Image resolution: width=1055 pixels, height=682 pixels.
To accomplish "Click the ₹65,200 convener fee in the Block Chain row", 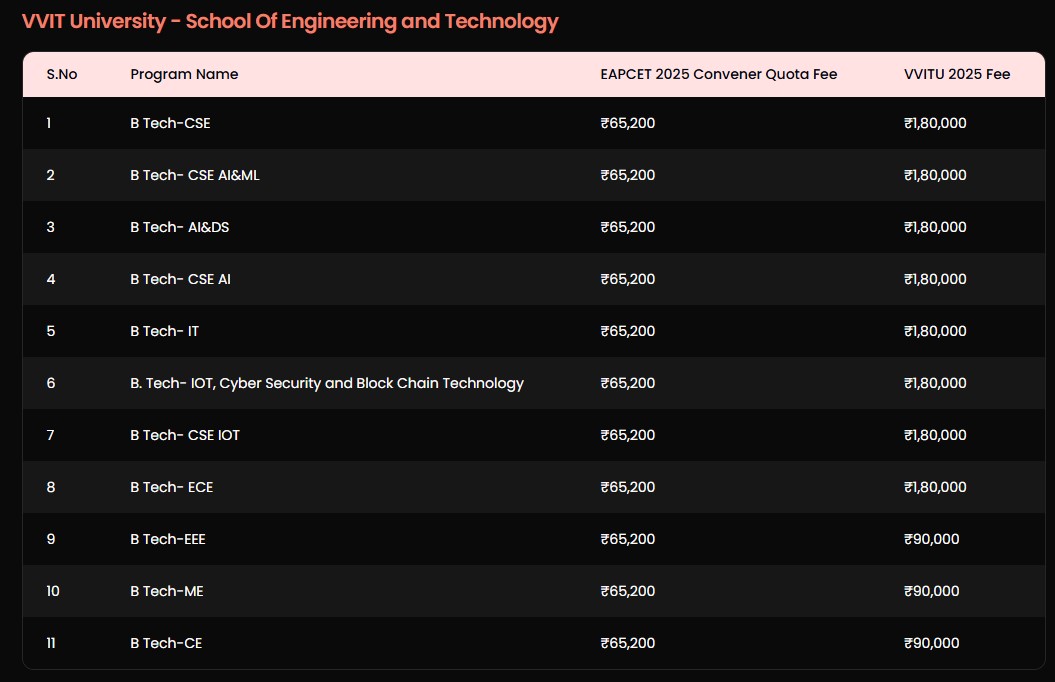I will click(628, 383).
